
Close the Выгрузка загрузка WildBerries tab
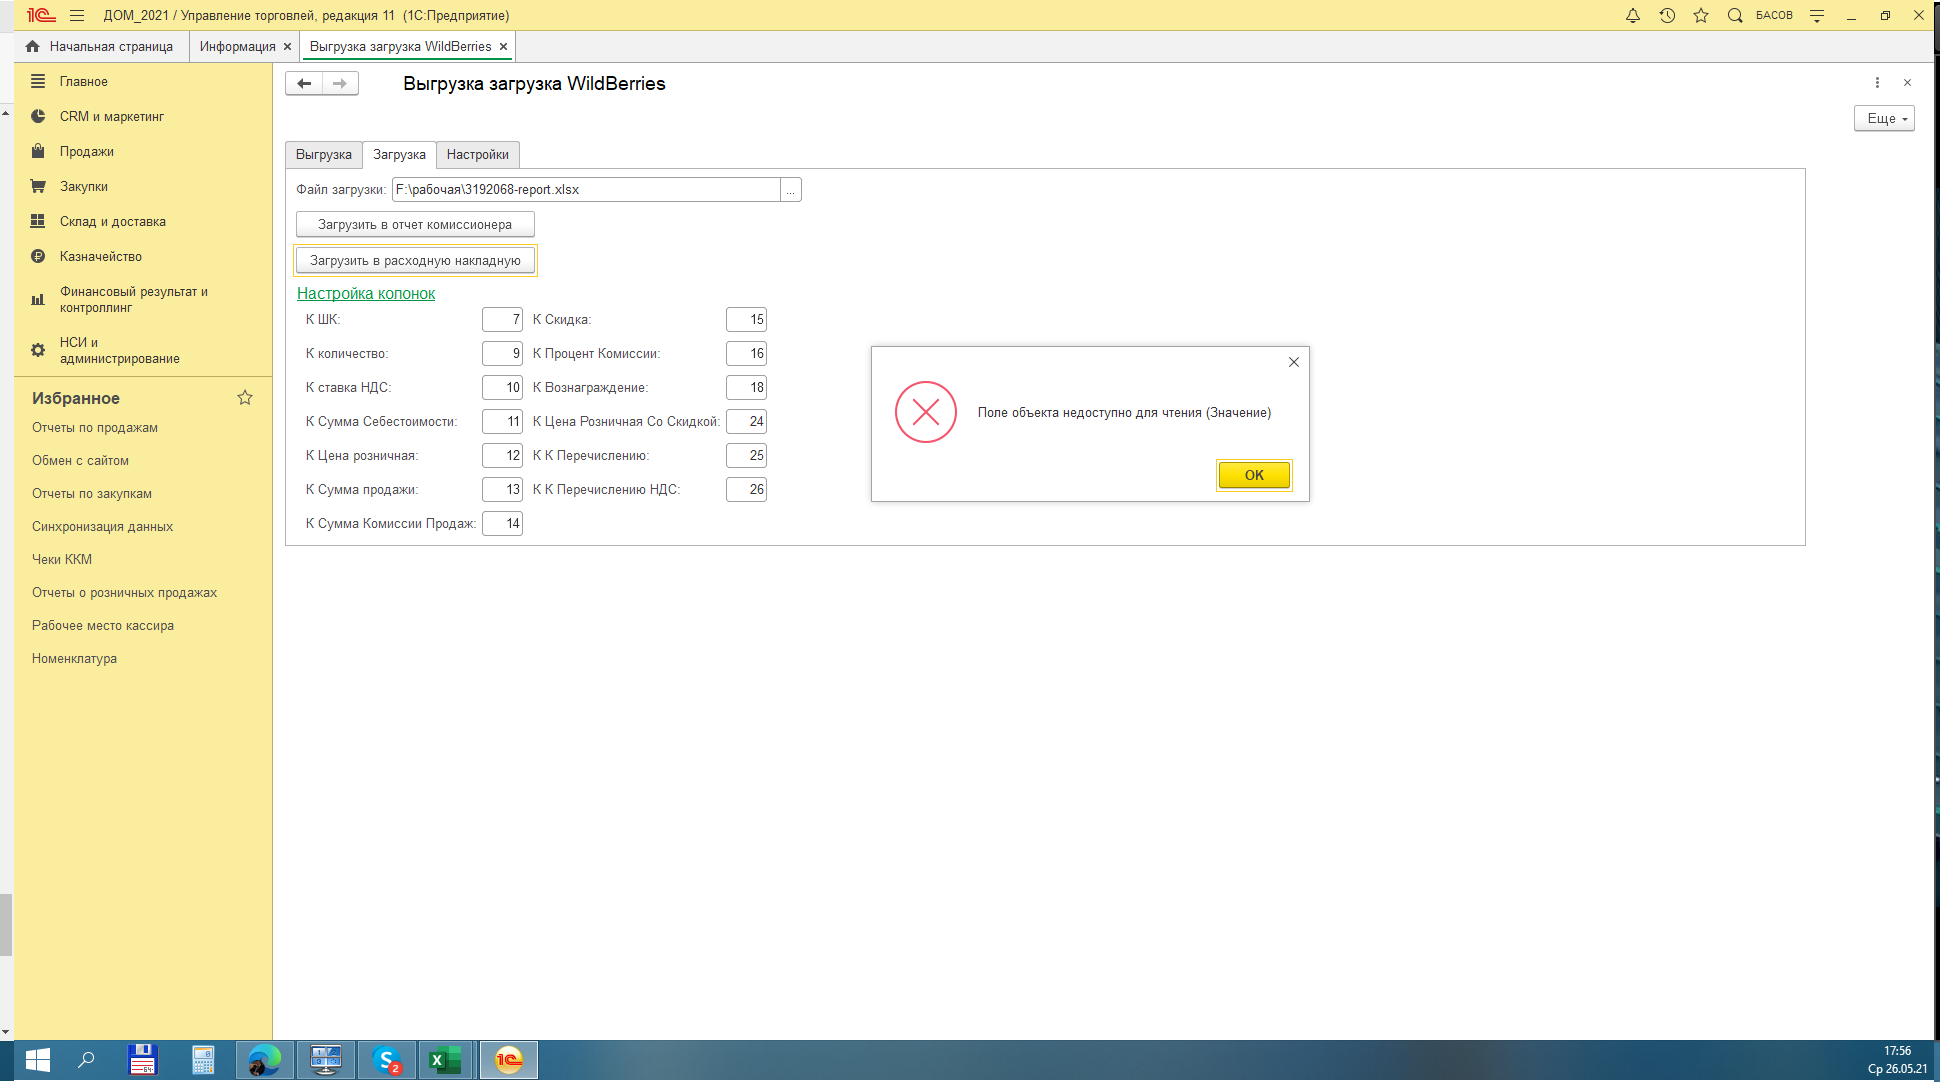click(x=504, y=47)
